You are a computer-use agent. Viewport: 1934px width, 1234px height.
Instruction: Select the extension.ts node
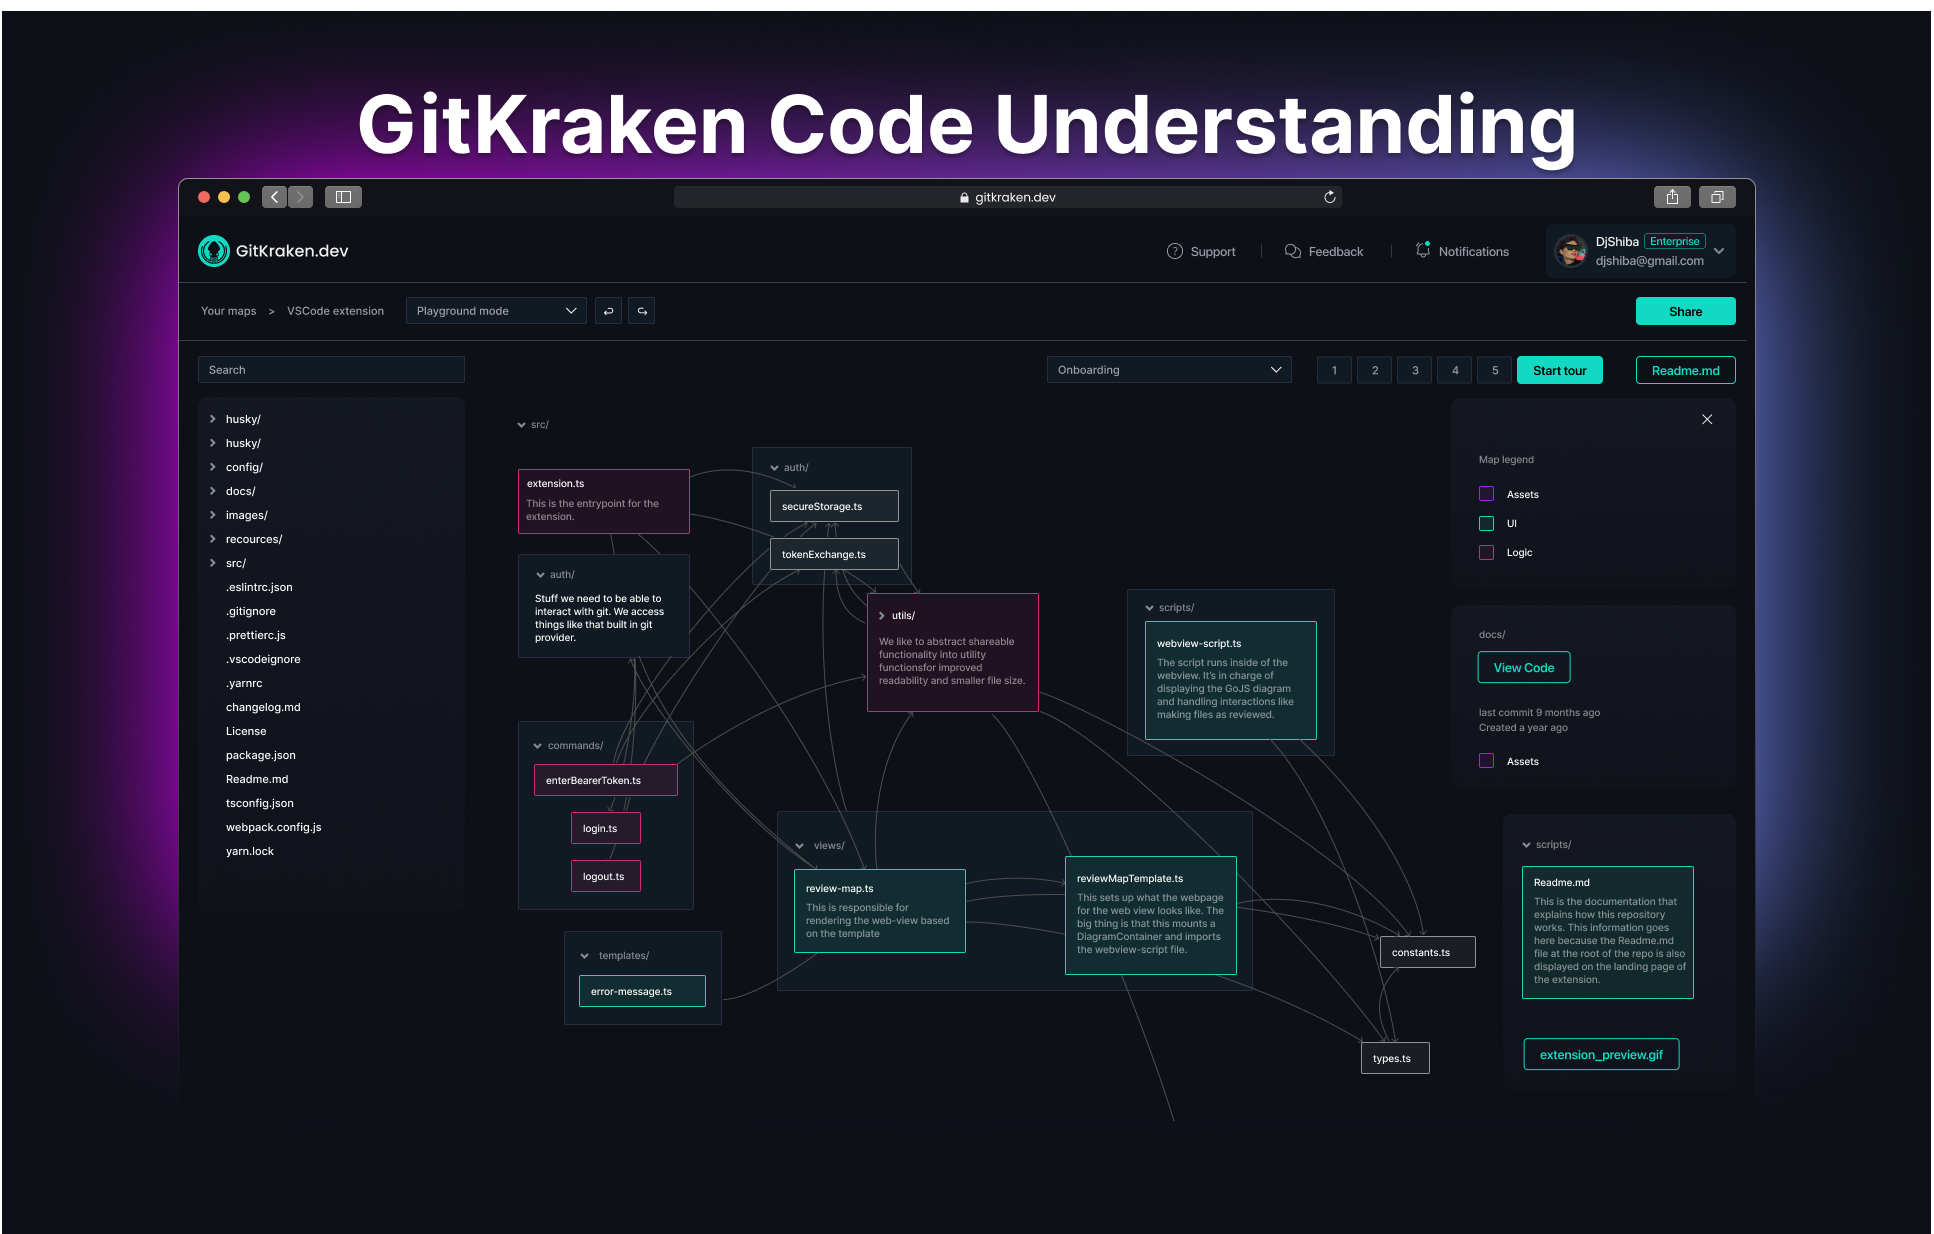(x=604, y=501)
